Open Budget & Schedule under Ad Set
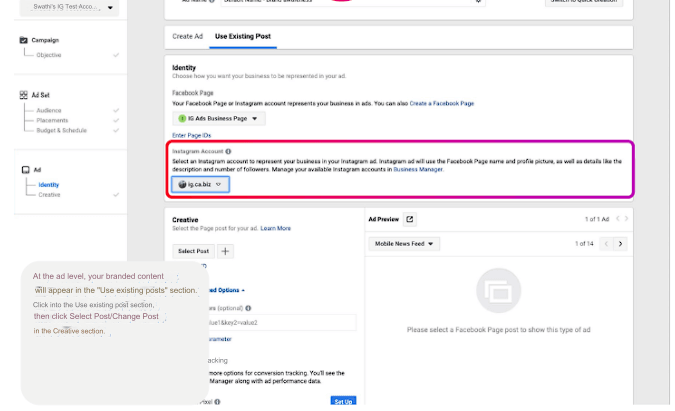The image size is (675, 411). tap(62, 130)
